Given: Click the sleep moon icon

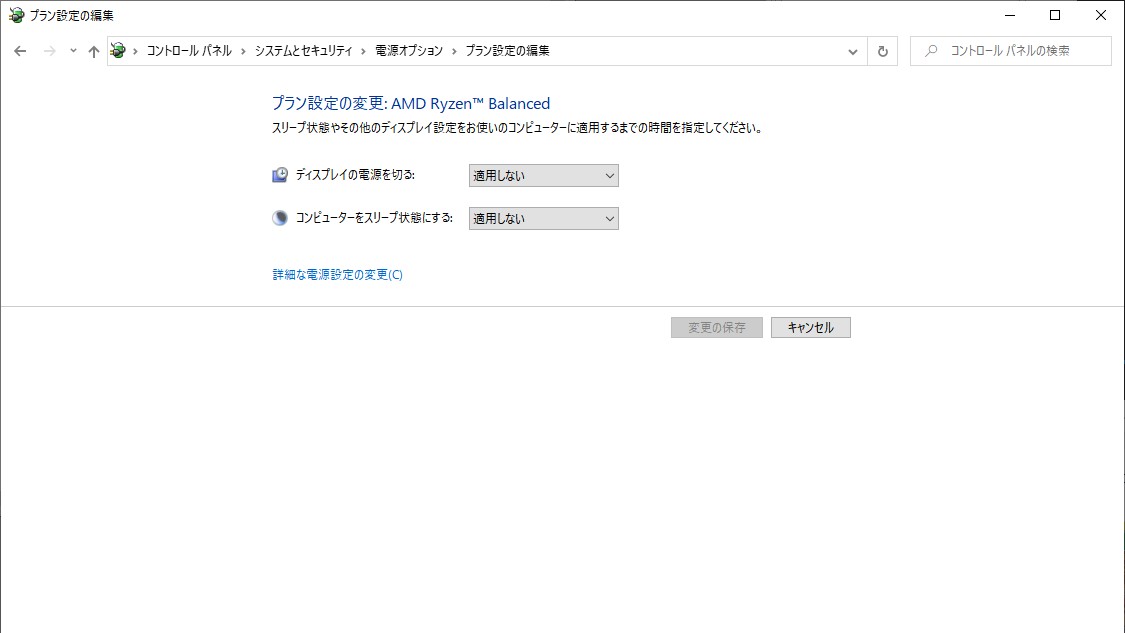Looking at the screenshot, I should (x=279, y=217).
